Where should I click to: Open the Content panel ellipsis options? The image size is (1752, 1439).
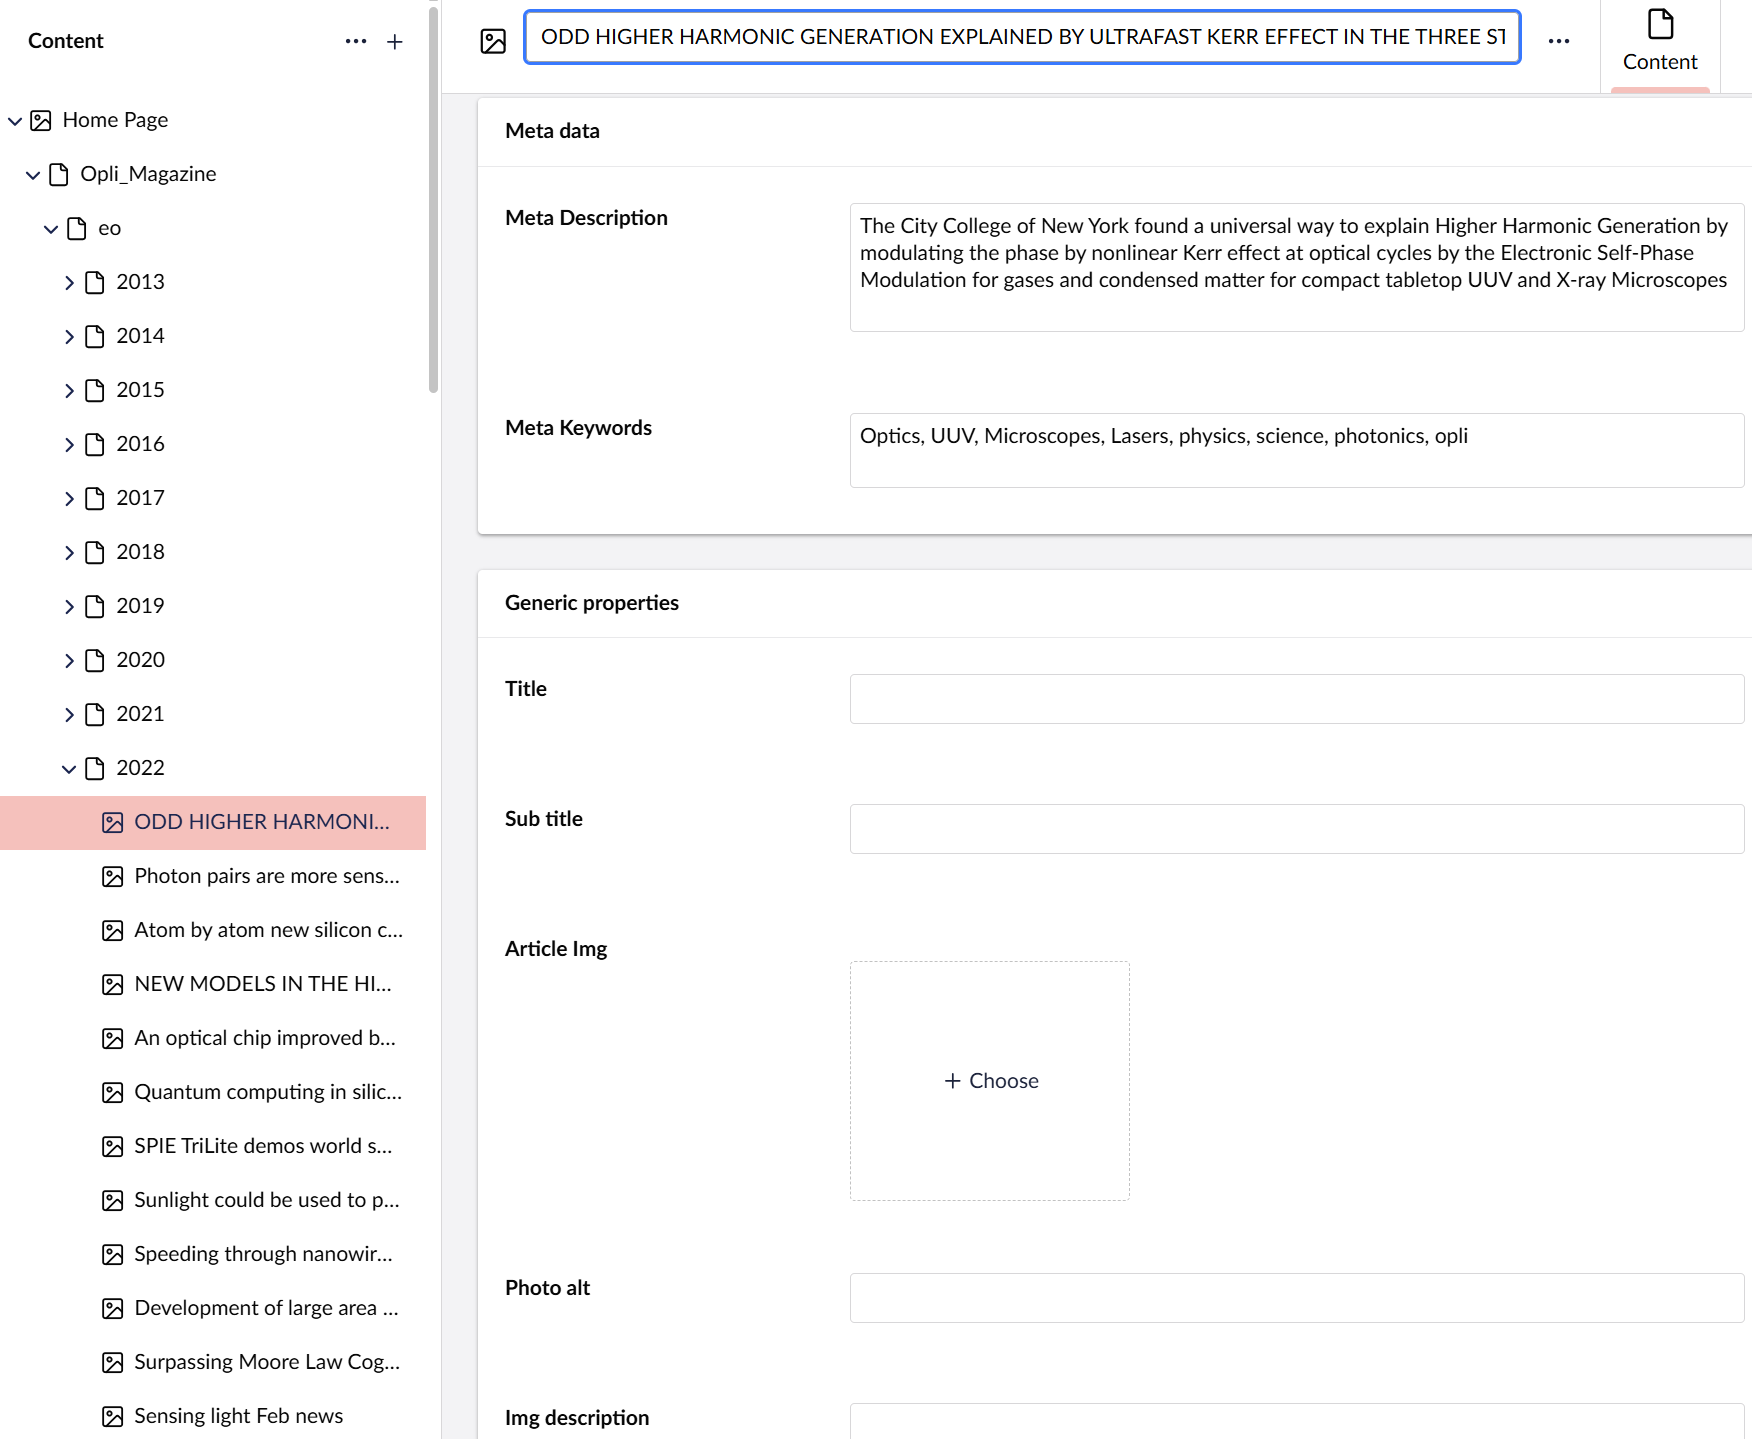click(x=356, y=41)
